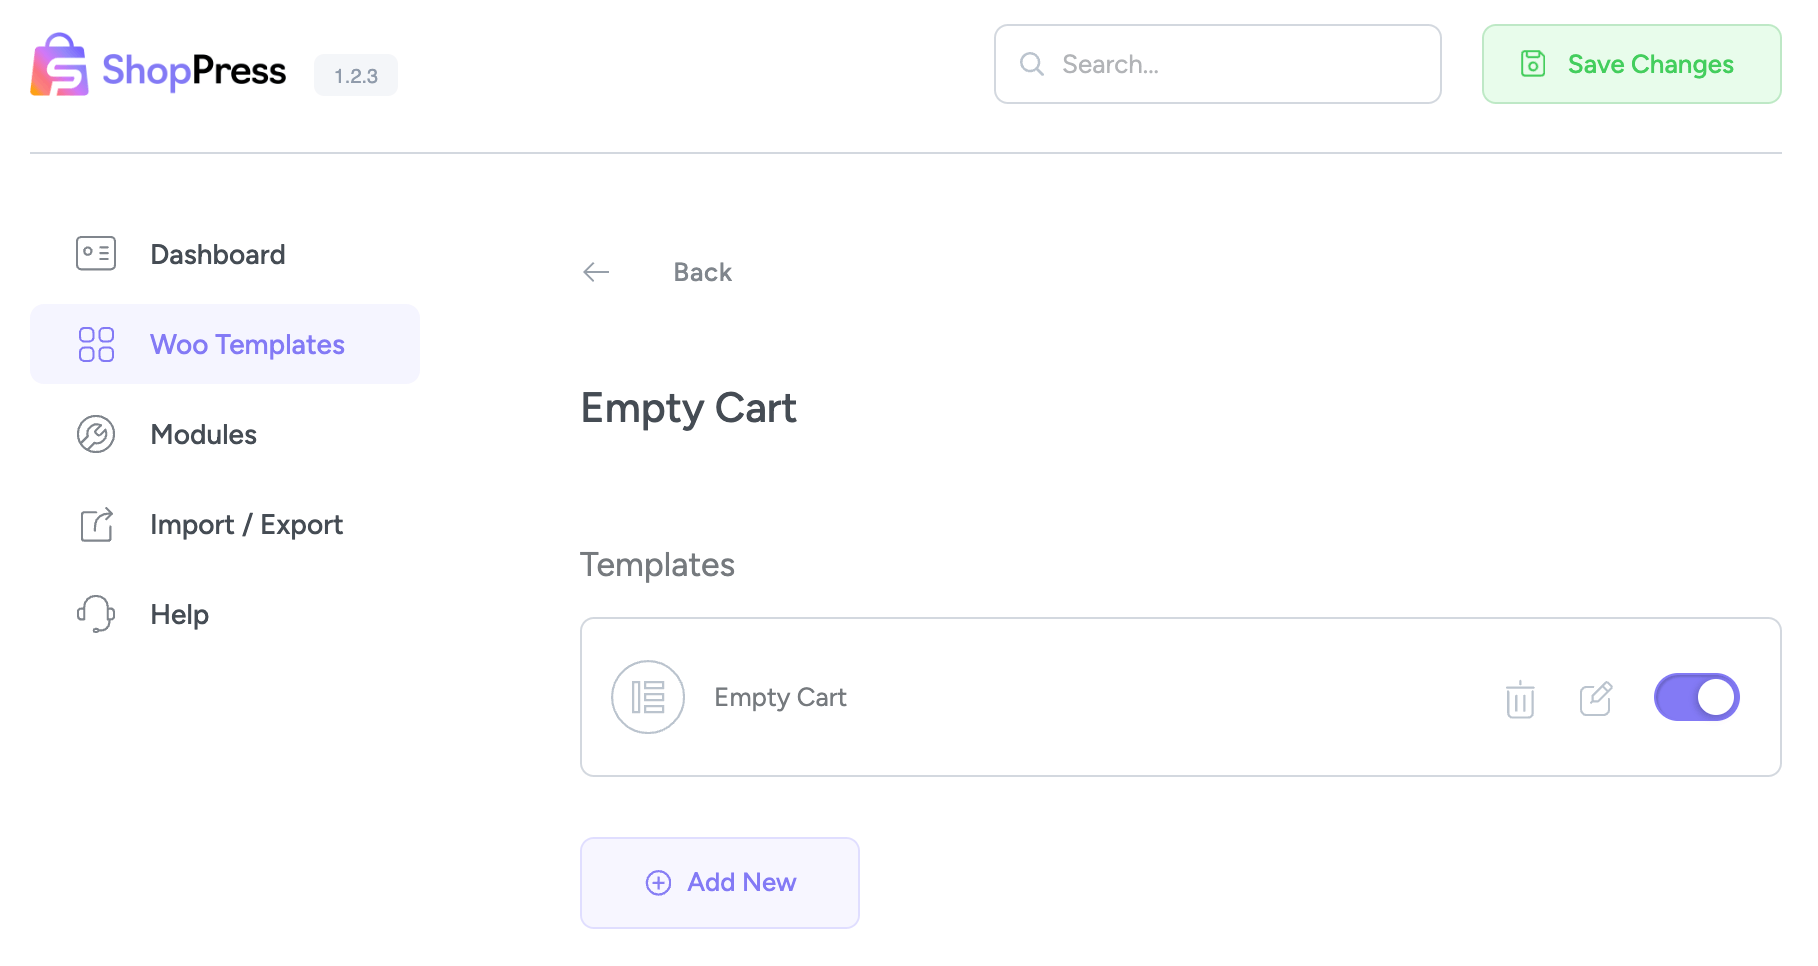Click the Modules wrench icon
The height and width of the screenshot is (966, 1818).
pyautogui.click(x=95, y=434)
